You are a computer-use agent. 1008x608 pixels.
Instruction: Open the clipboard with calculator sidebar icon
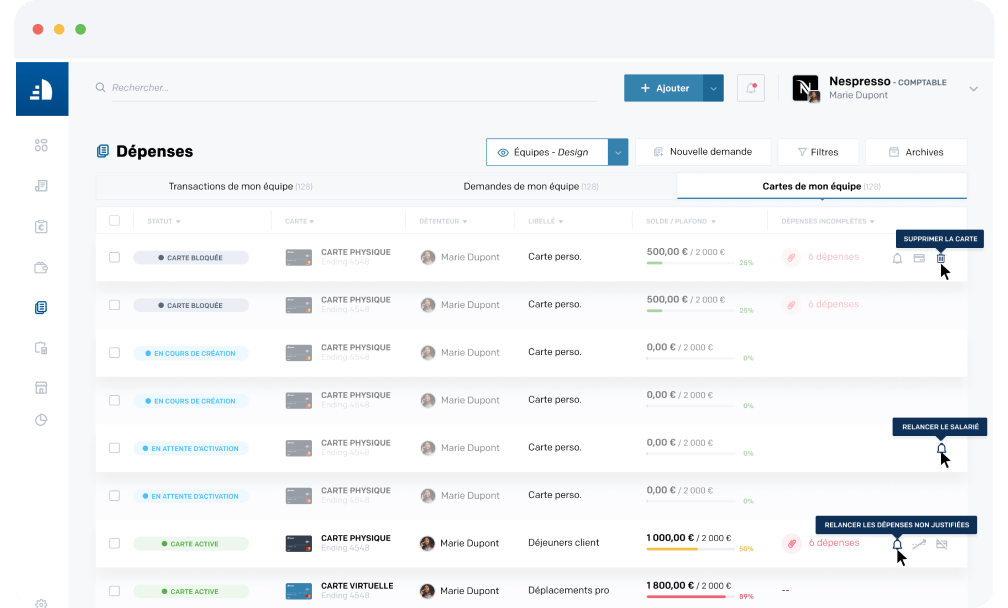point(41,348)
